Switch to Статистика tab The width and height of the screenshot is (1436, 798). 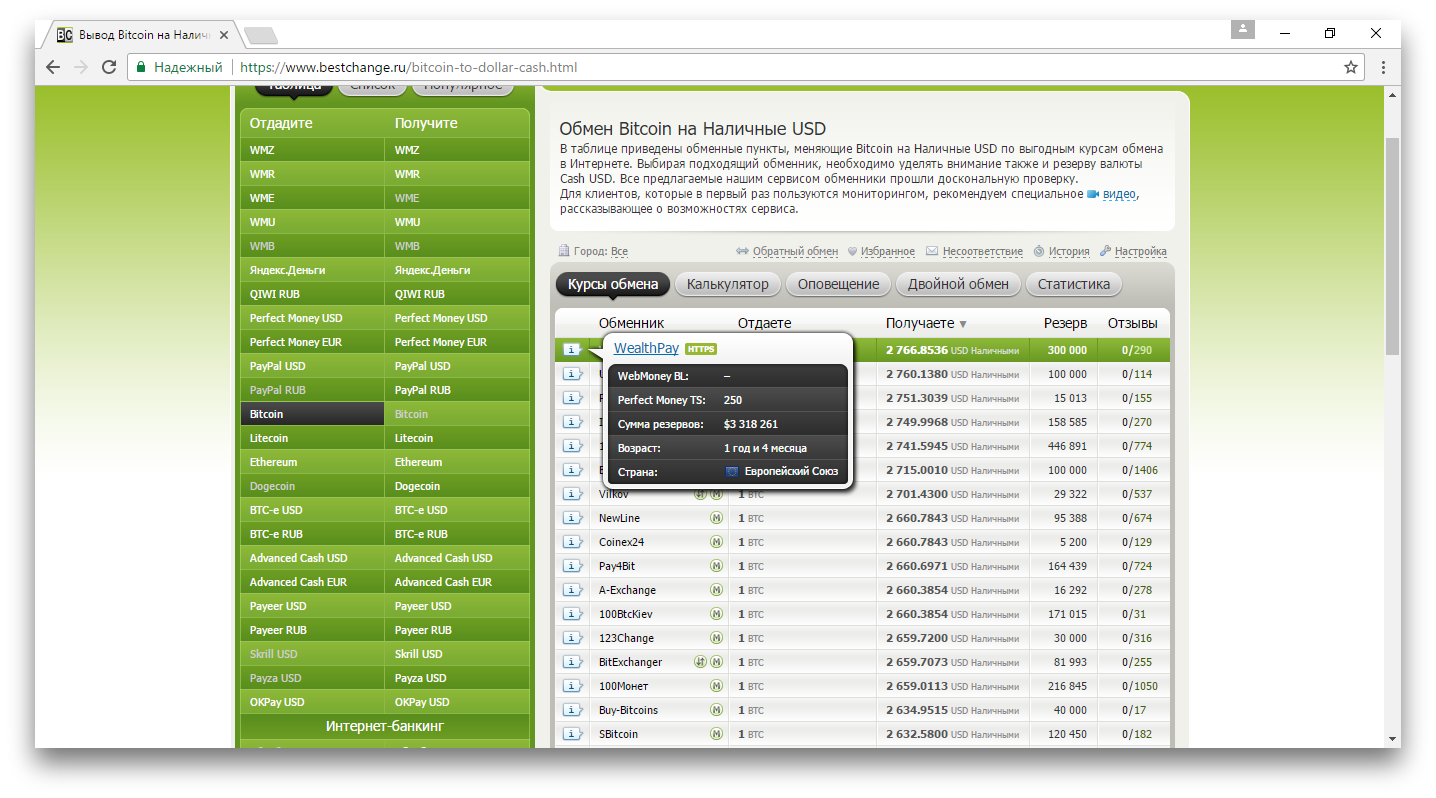[x=1074, y=284]
